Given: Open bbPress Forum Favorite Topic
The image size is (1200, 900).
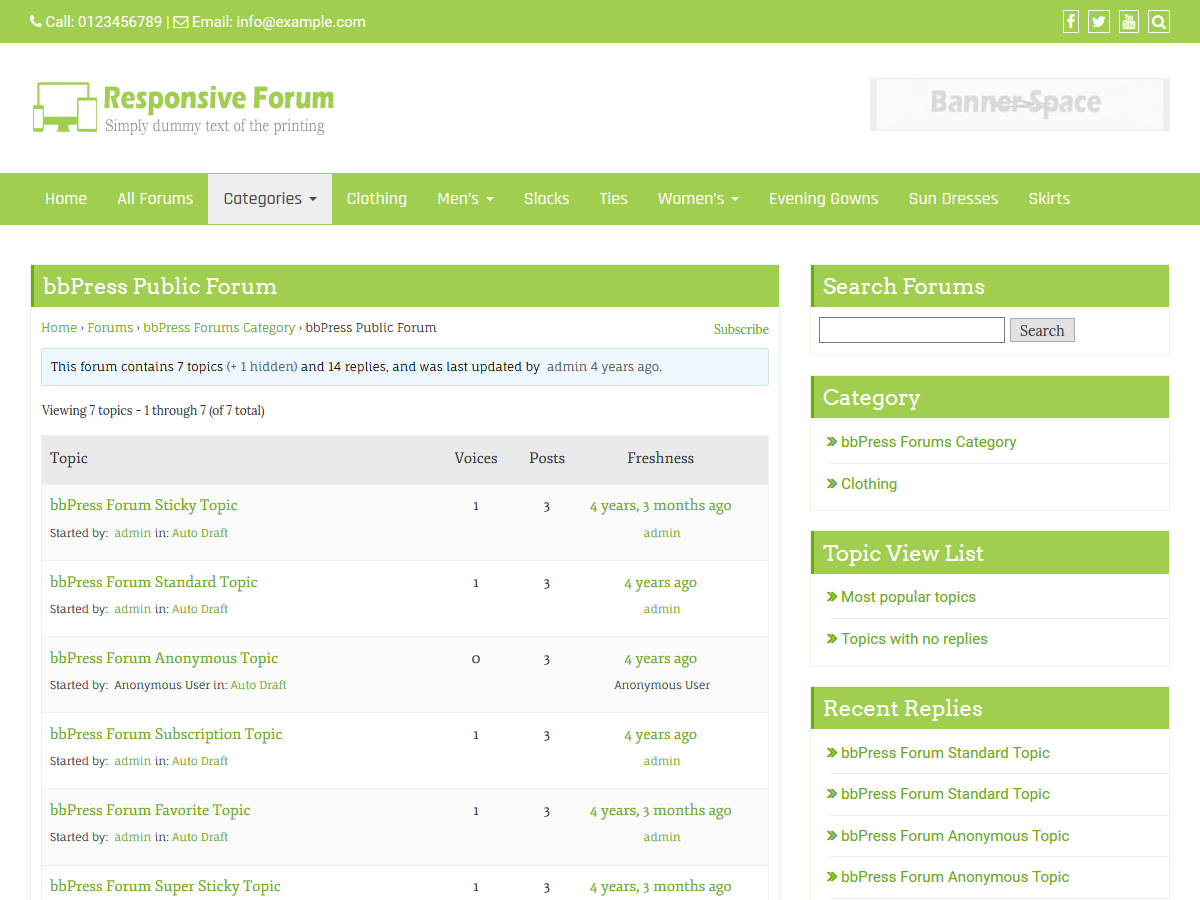Looking at the screenshot, I should point(150,810).
